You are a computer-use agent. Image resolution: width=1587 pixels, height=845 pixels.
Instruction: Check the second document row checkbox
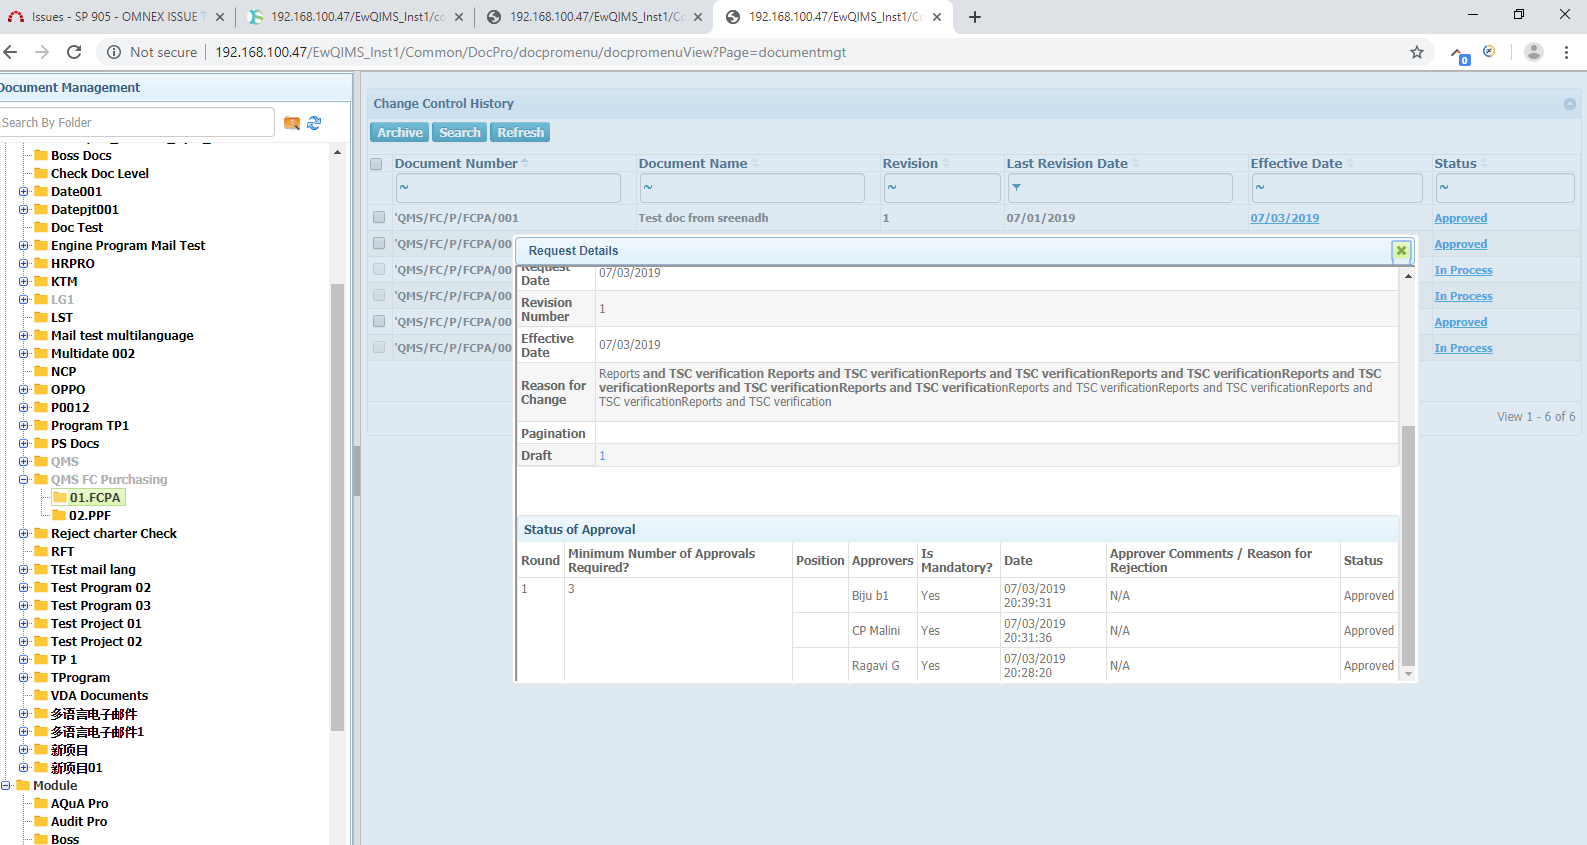(x=379, y=243)
